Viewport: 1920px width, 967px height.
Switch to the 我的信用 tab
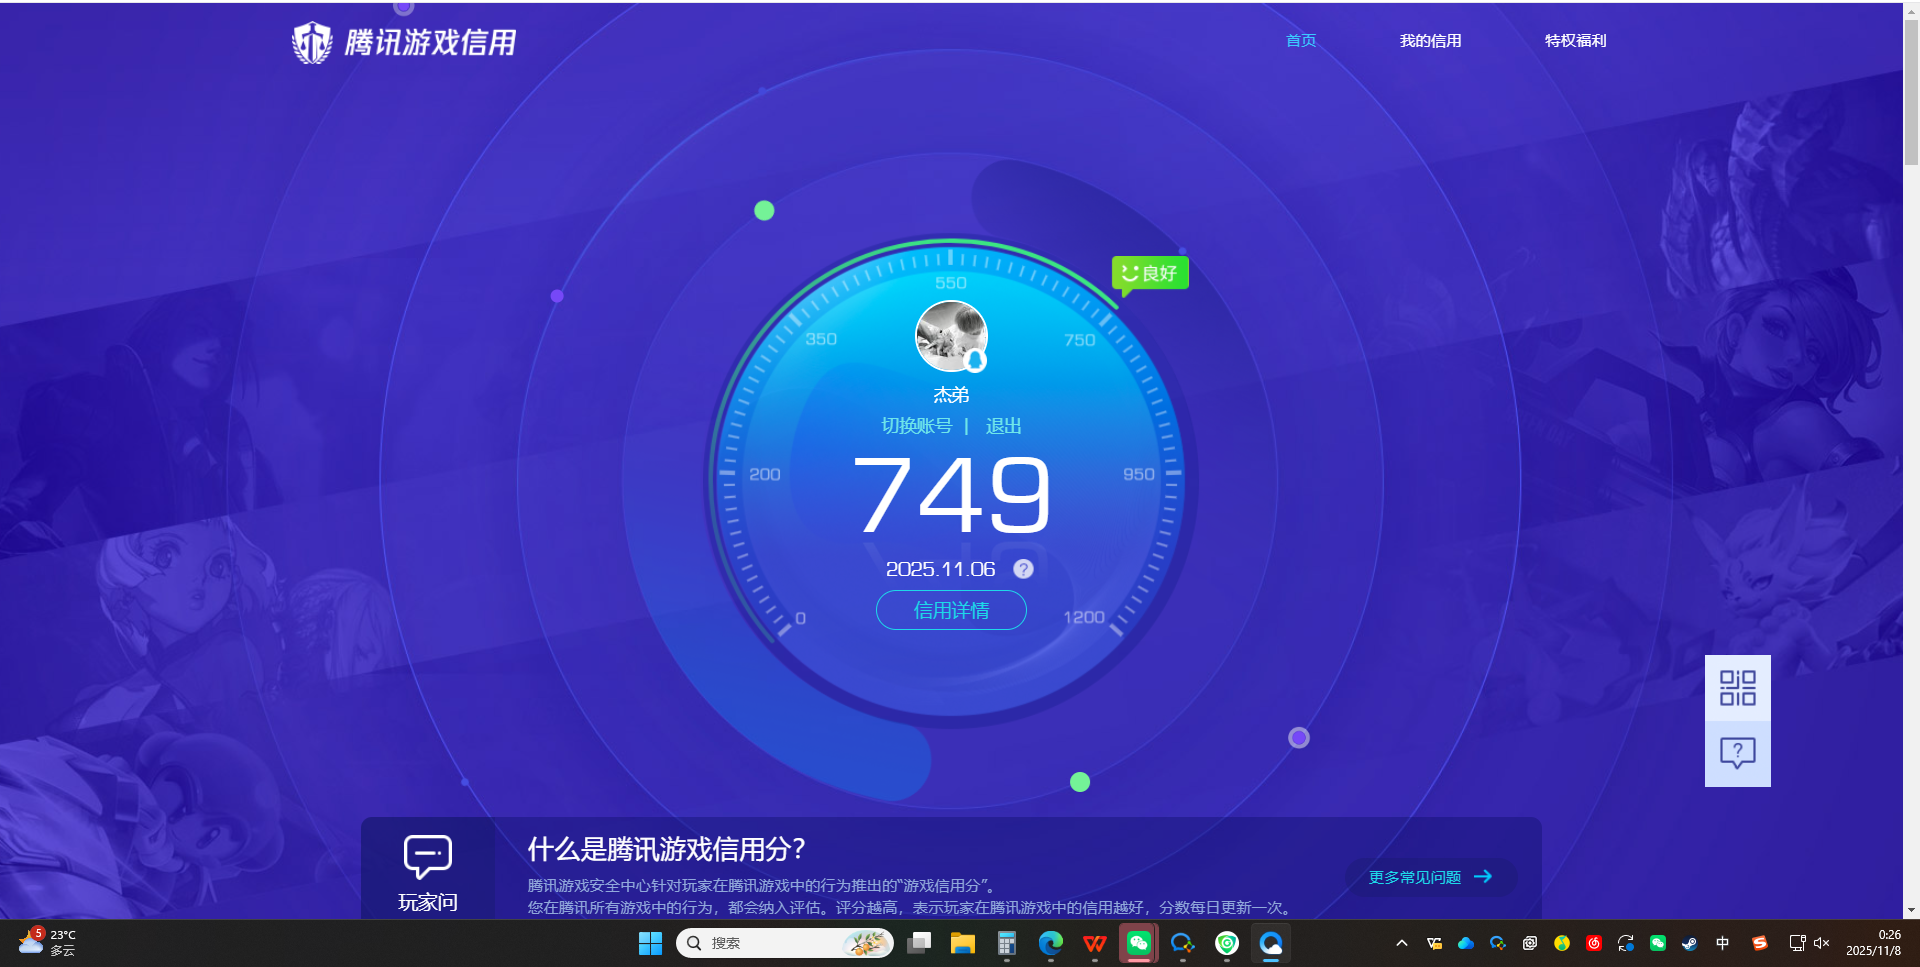point(1430,41)
